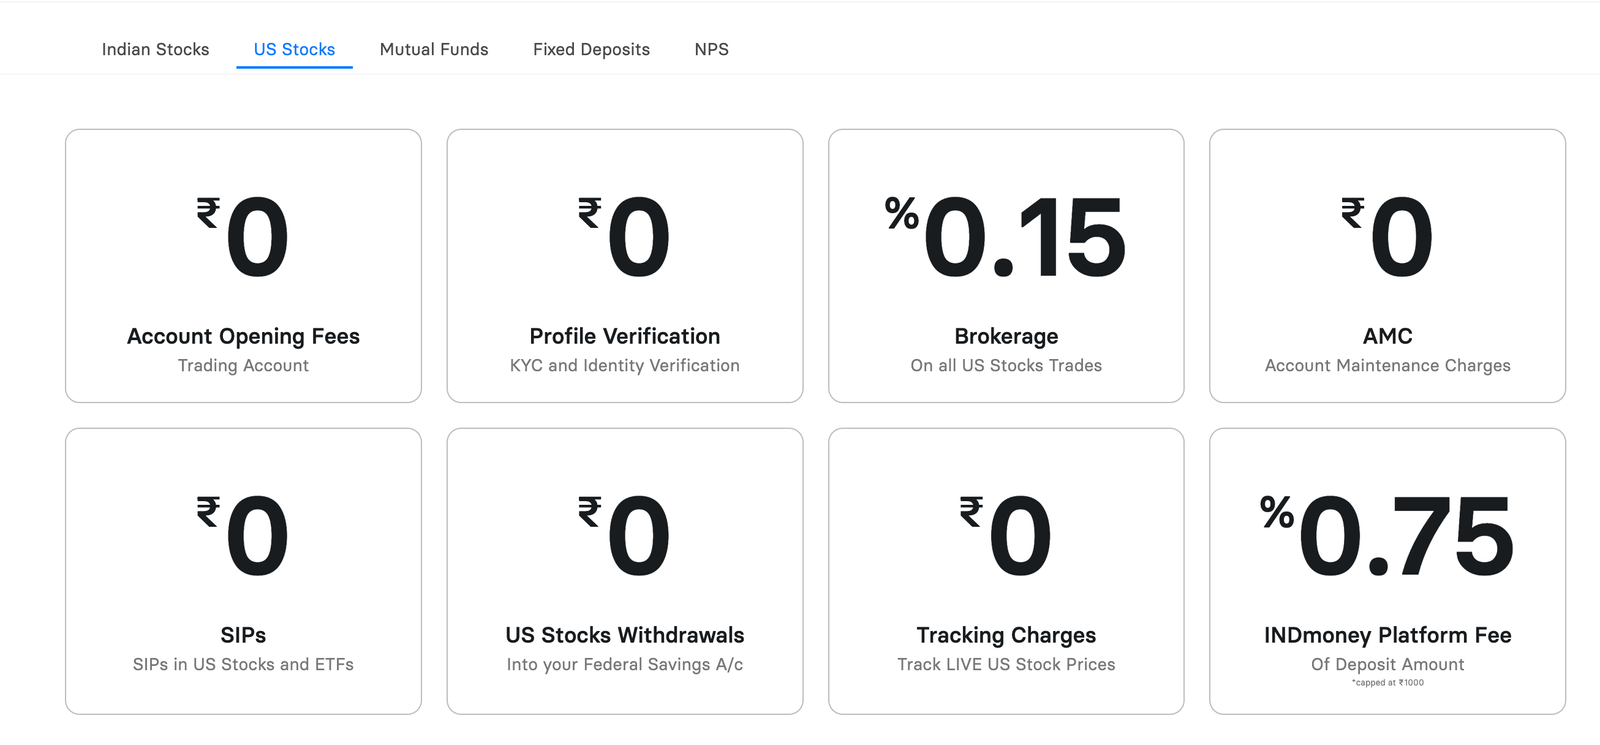Click the capped at ₹1000 note

click(1387, 682)
